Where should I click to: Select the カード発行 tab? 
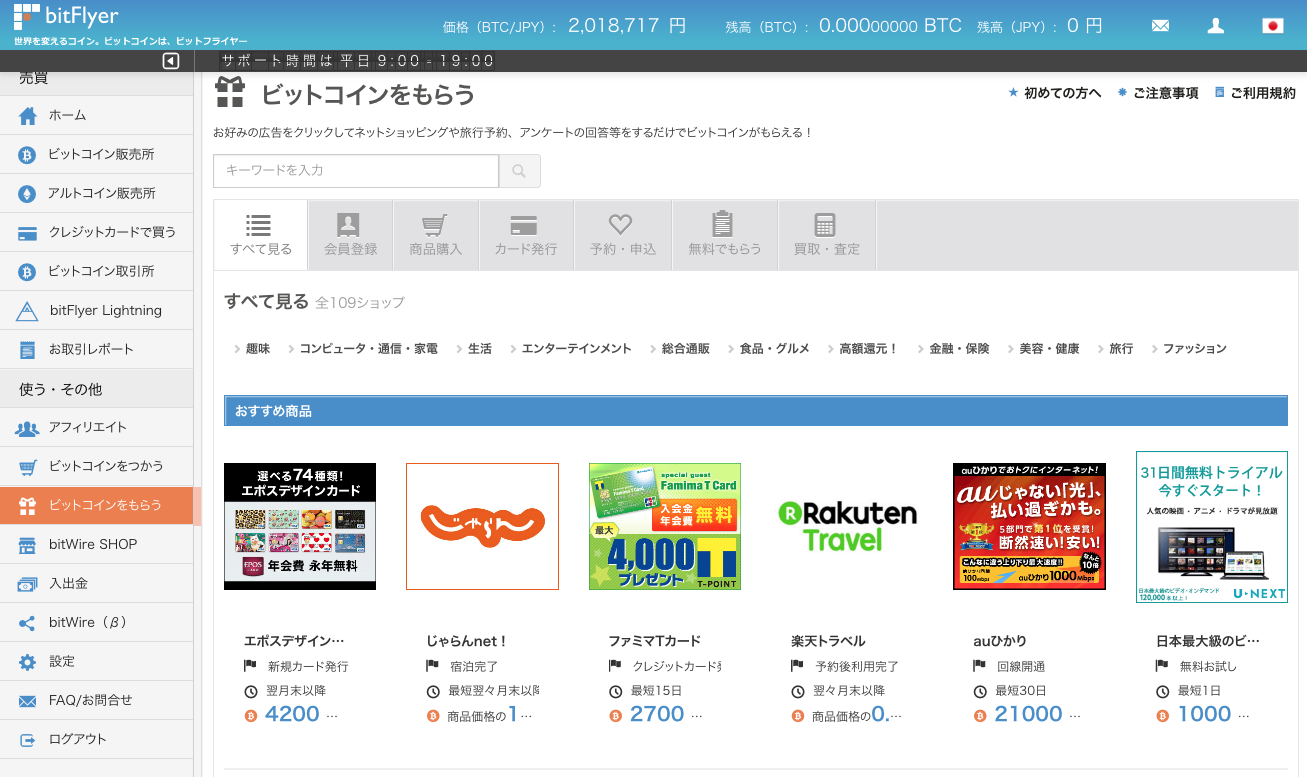point(526,235)
